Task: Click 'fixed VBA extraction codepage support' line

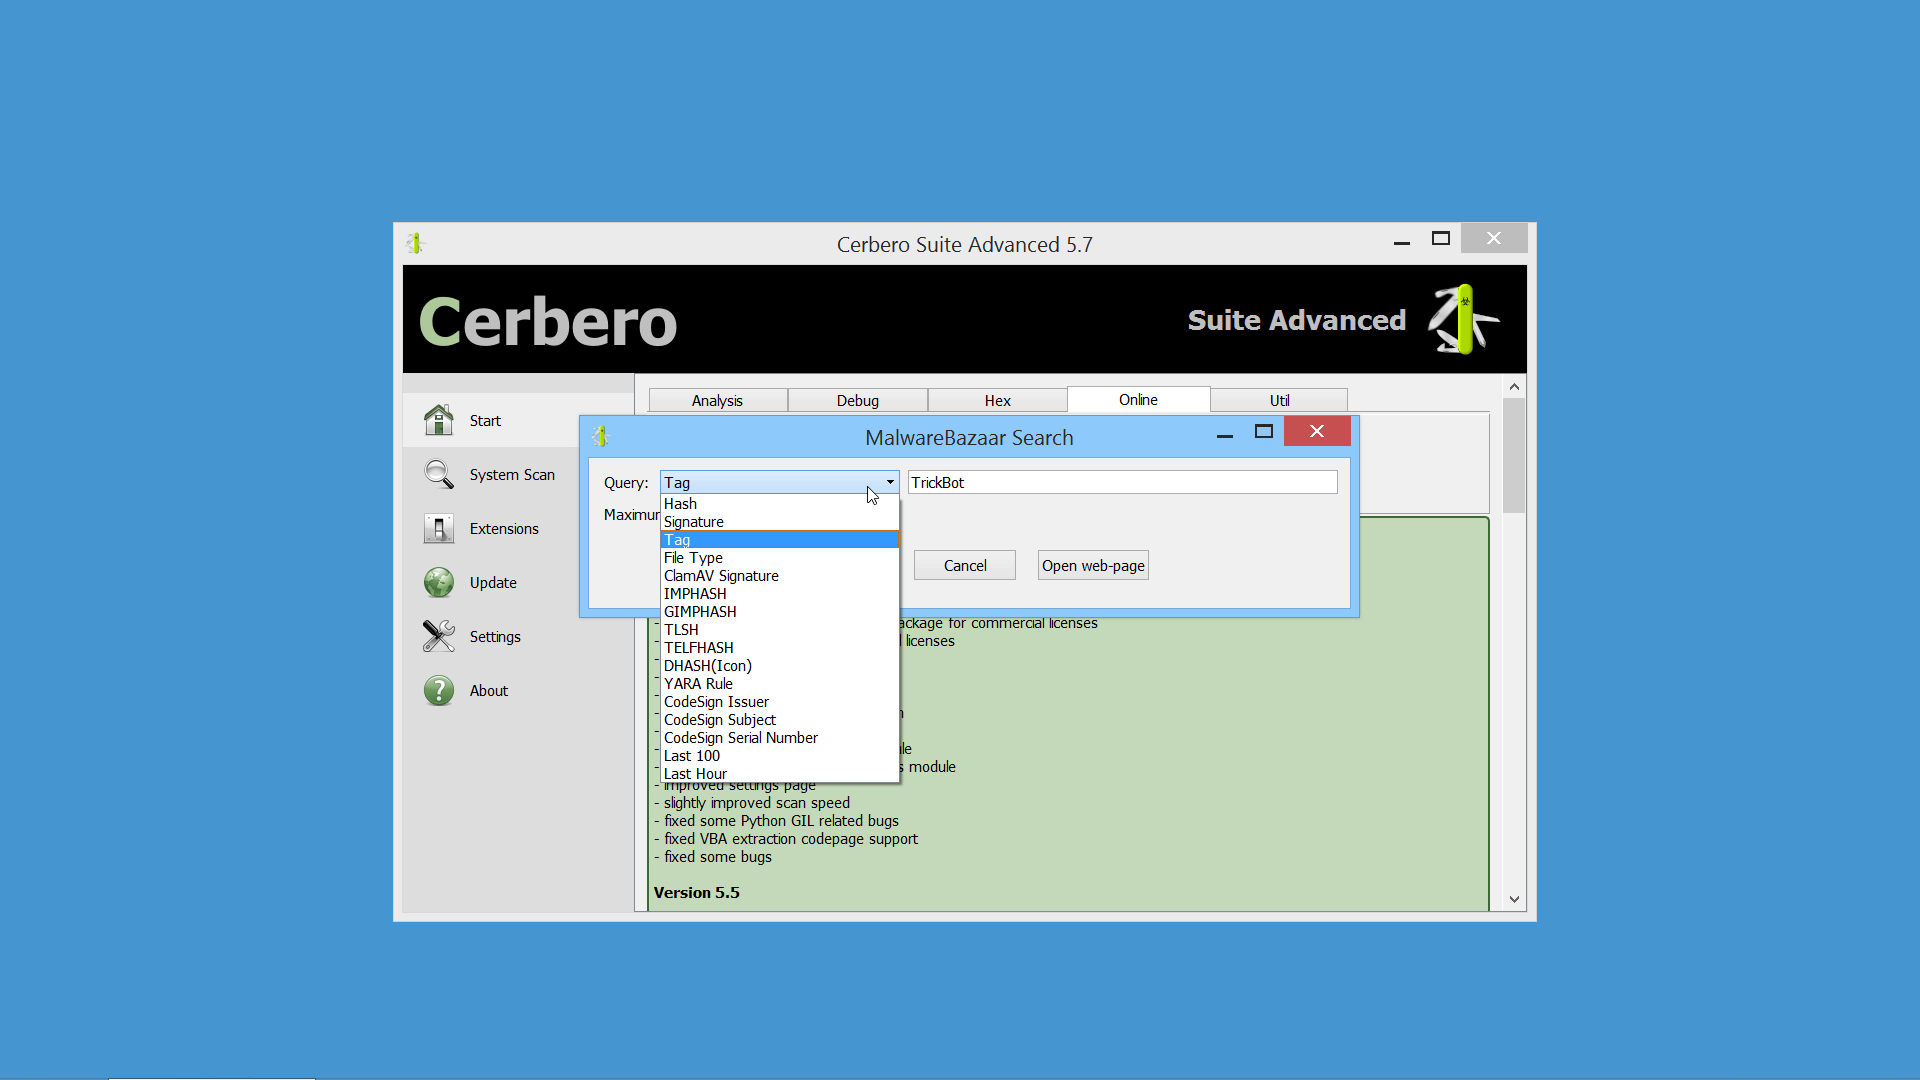Action: tap(790, 839)
